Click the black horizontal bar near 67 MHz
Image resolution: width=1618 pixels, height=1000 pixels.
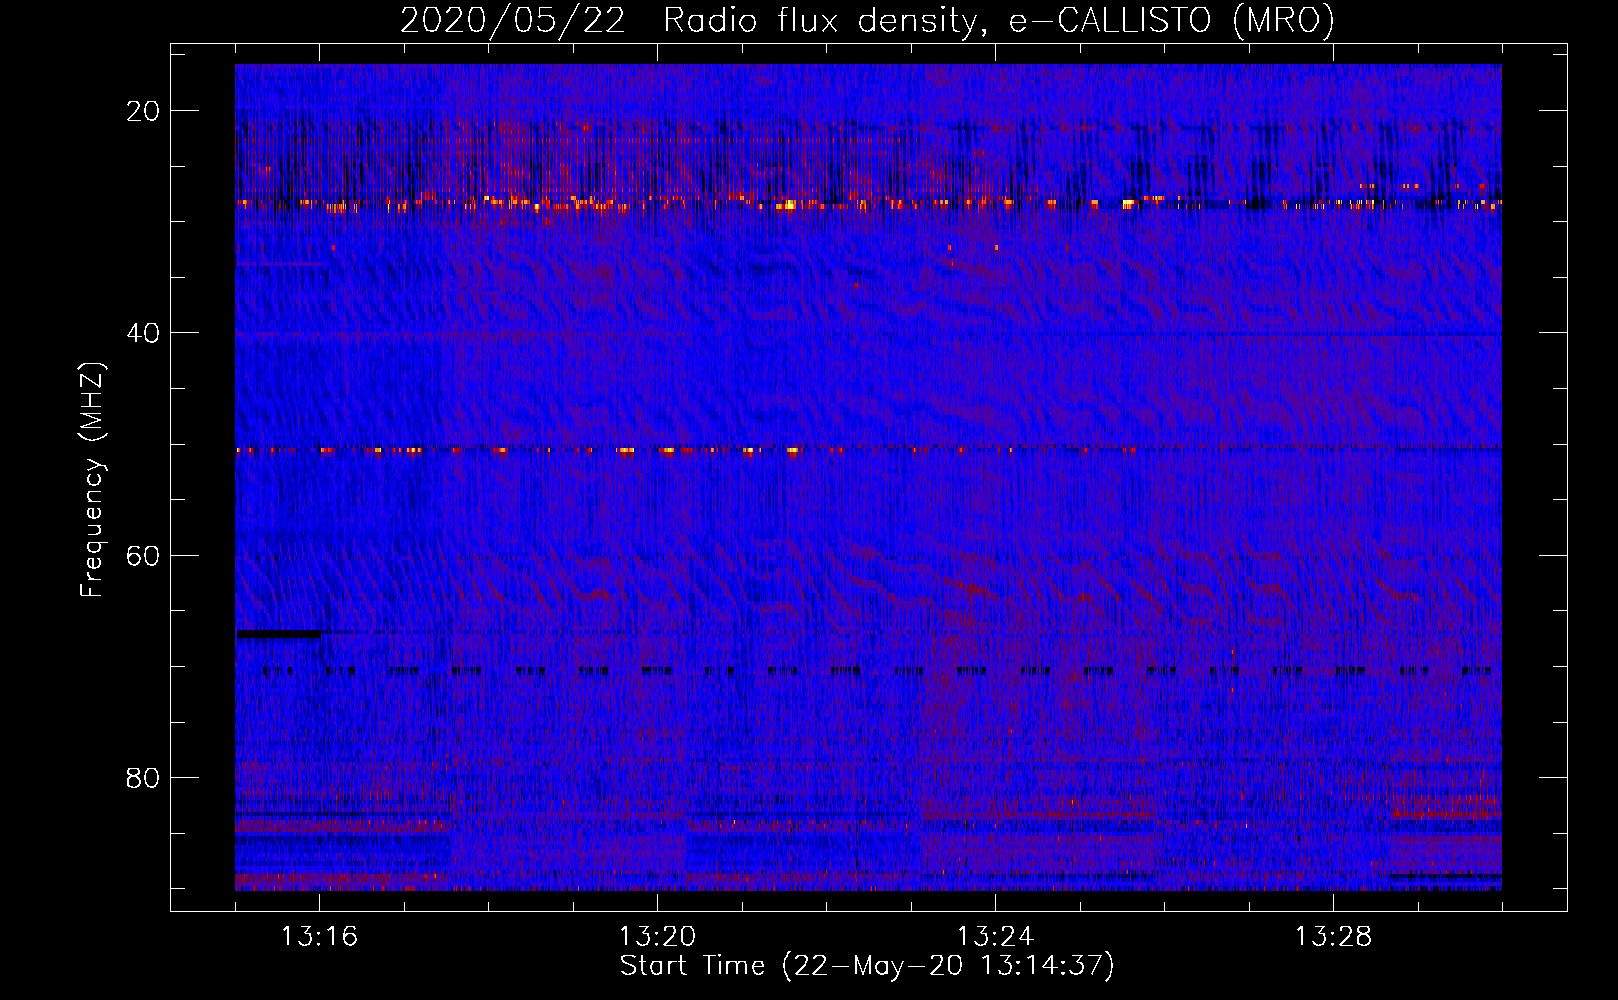pos(279,633)
